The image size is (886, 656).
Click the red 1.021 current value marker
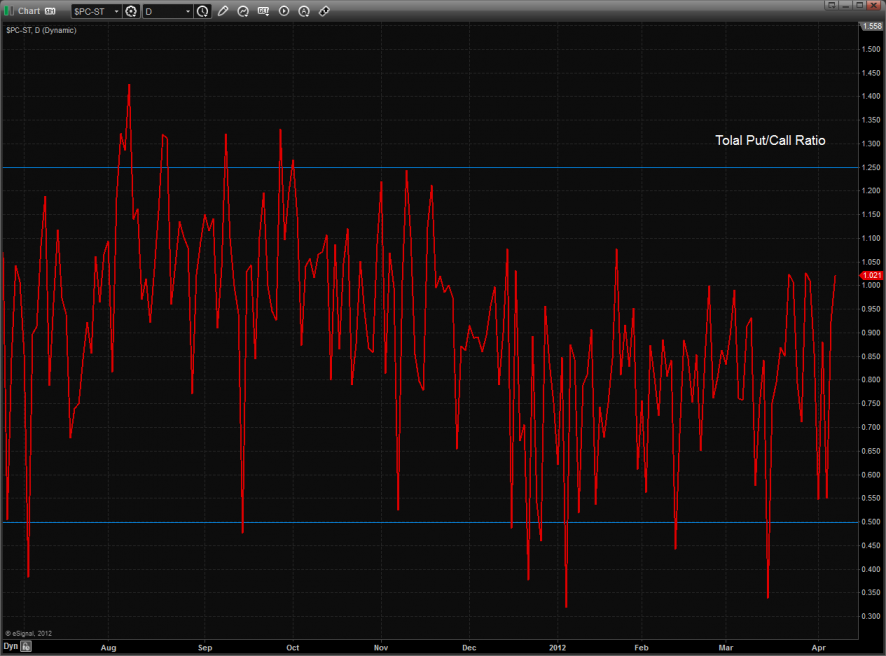click(871, 275)
